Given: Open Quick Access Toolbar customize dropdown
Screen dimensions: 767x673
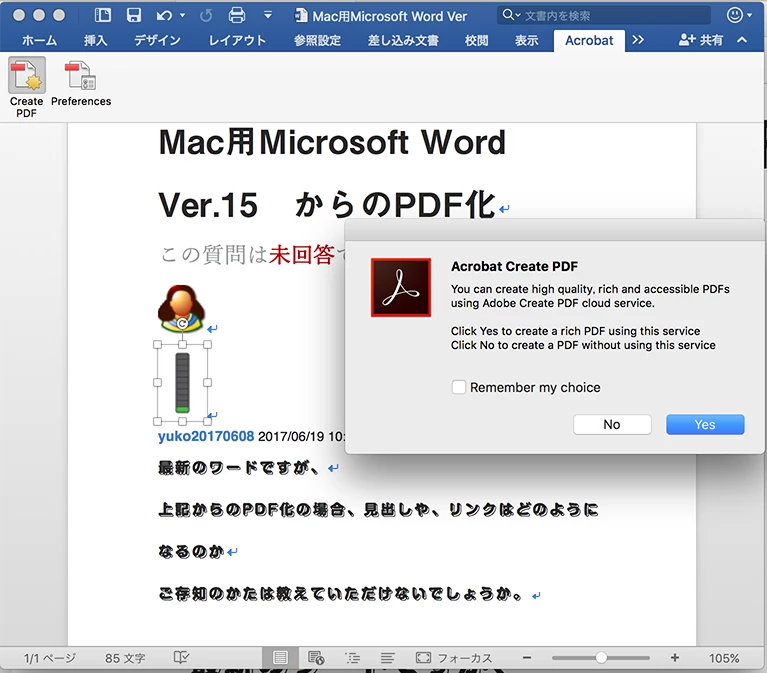Looking at the screenshot, I should click(x=268, y=15).
